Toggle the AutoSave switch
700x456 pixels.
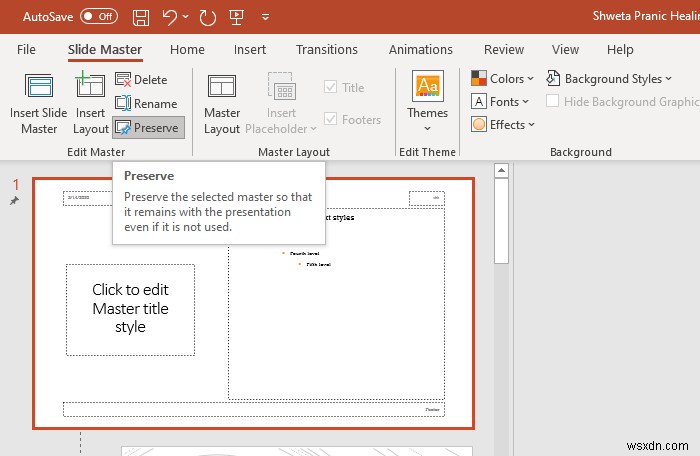99,17
